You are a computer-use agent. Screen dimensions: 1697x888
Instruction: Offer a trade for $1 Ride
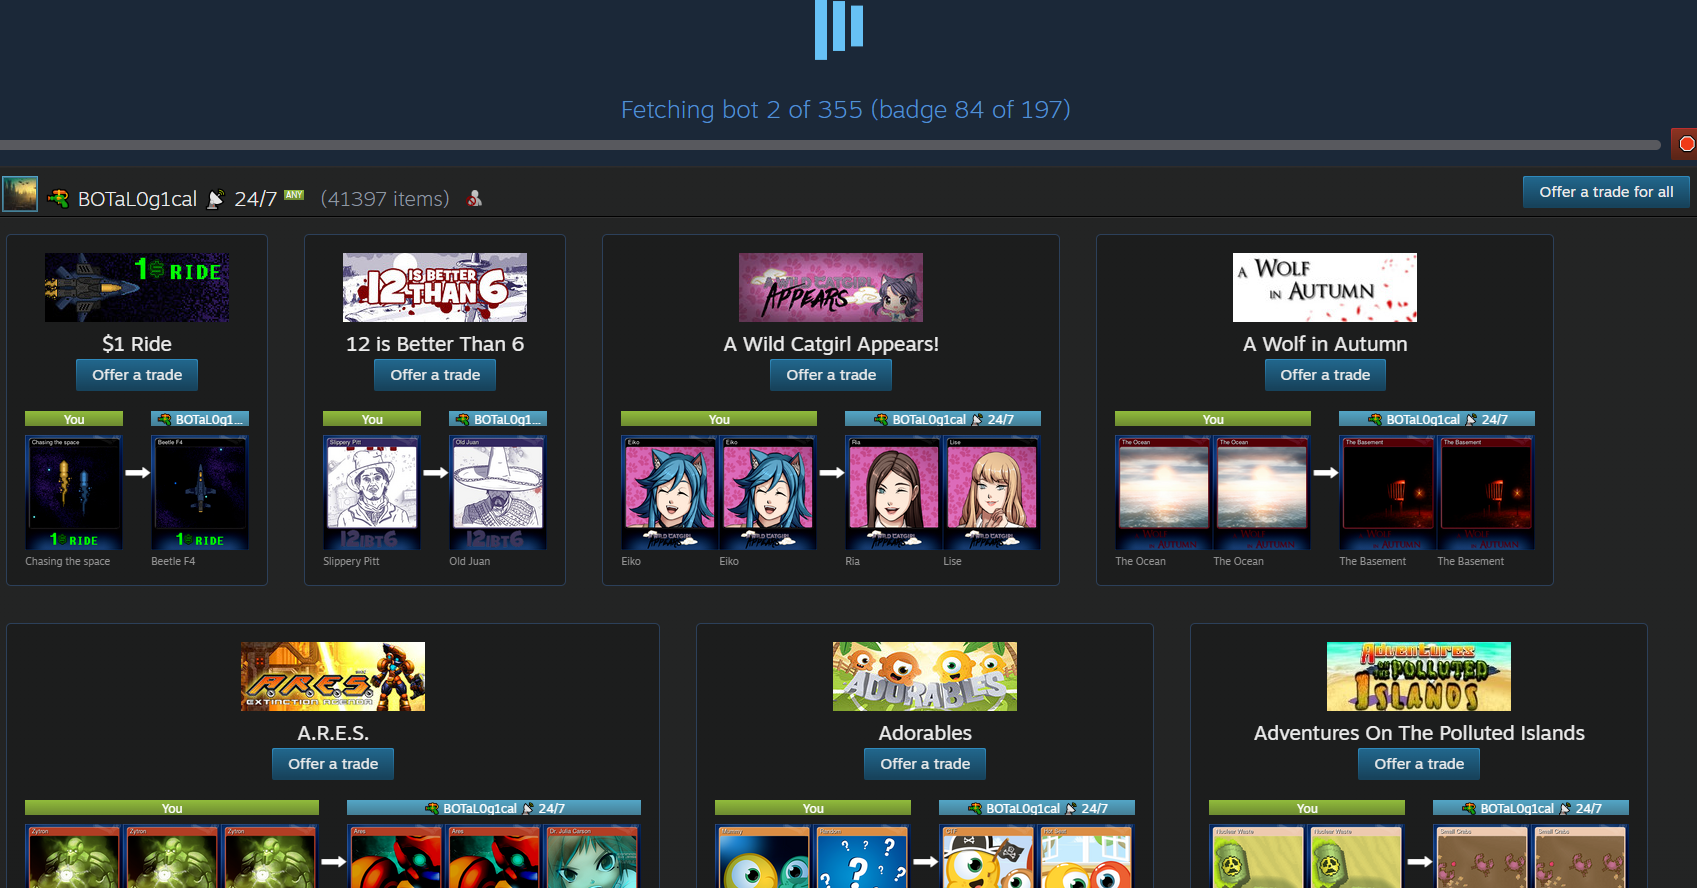137,375
